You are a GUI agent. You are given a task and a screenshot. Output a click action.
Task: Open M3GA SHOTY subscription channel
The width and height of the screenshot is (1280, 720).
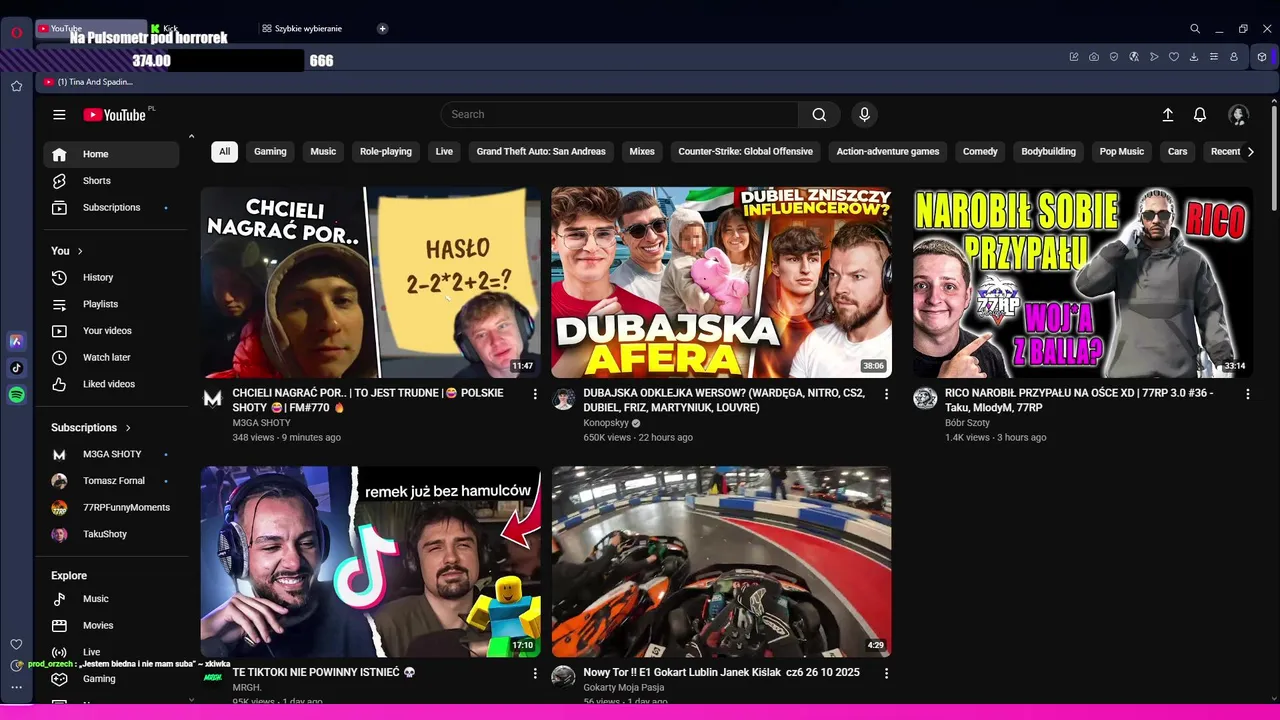coord(111,455)
